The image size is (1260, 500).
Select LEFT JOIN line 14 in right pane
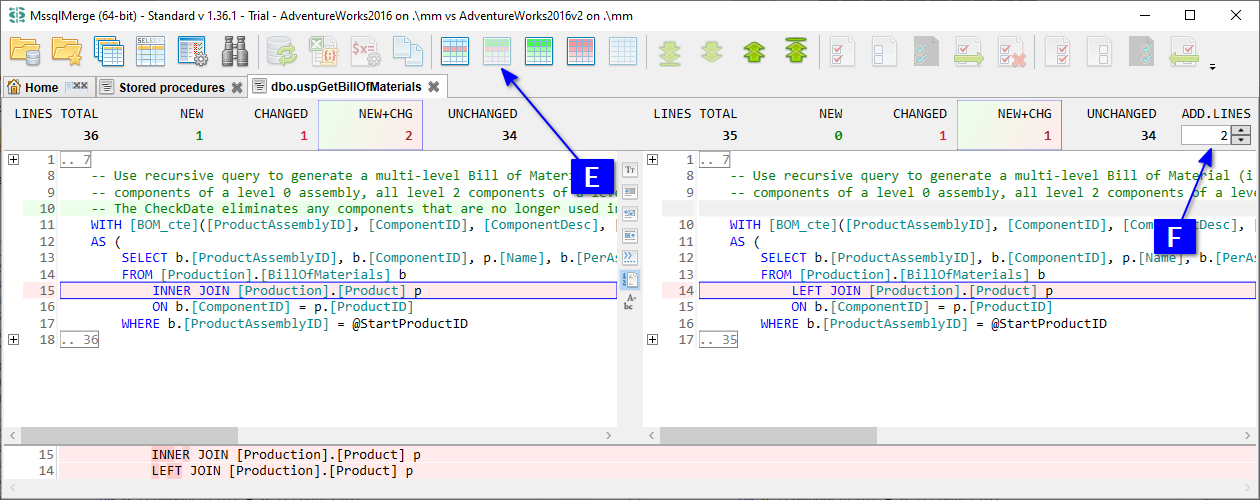click(x=977, y=291)
